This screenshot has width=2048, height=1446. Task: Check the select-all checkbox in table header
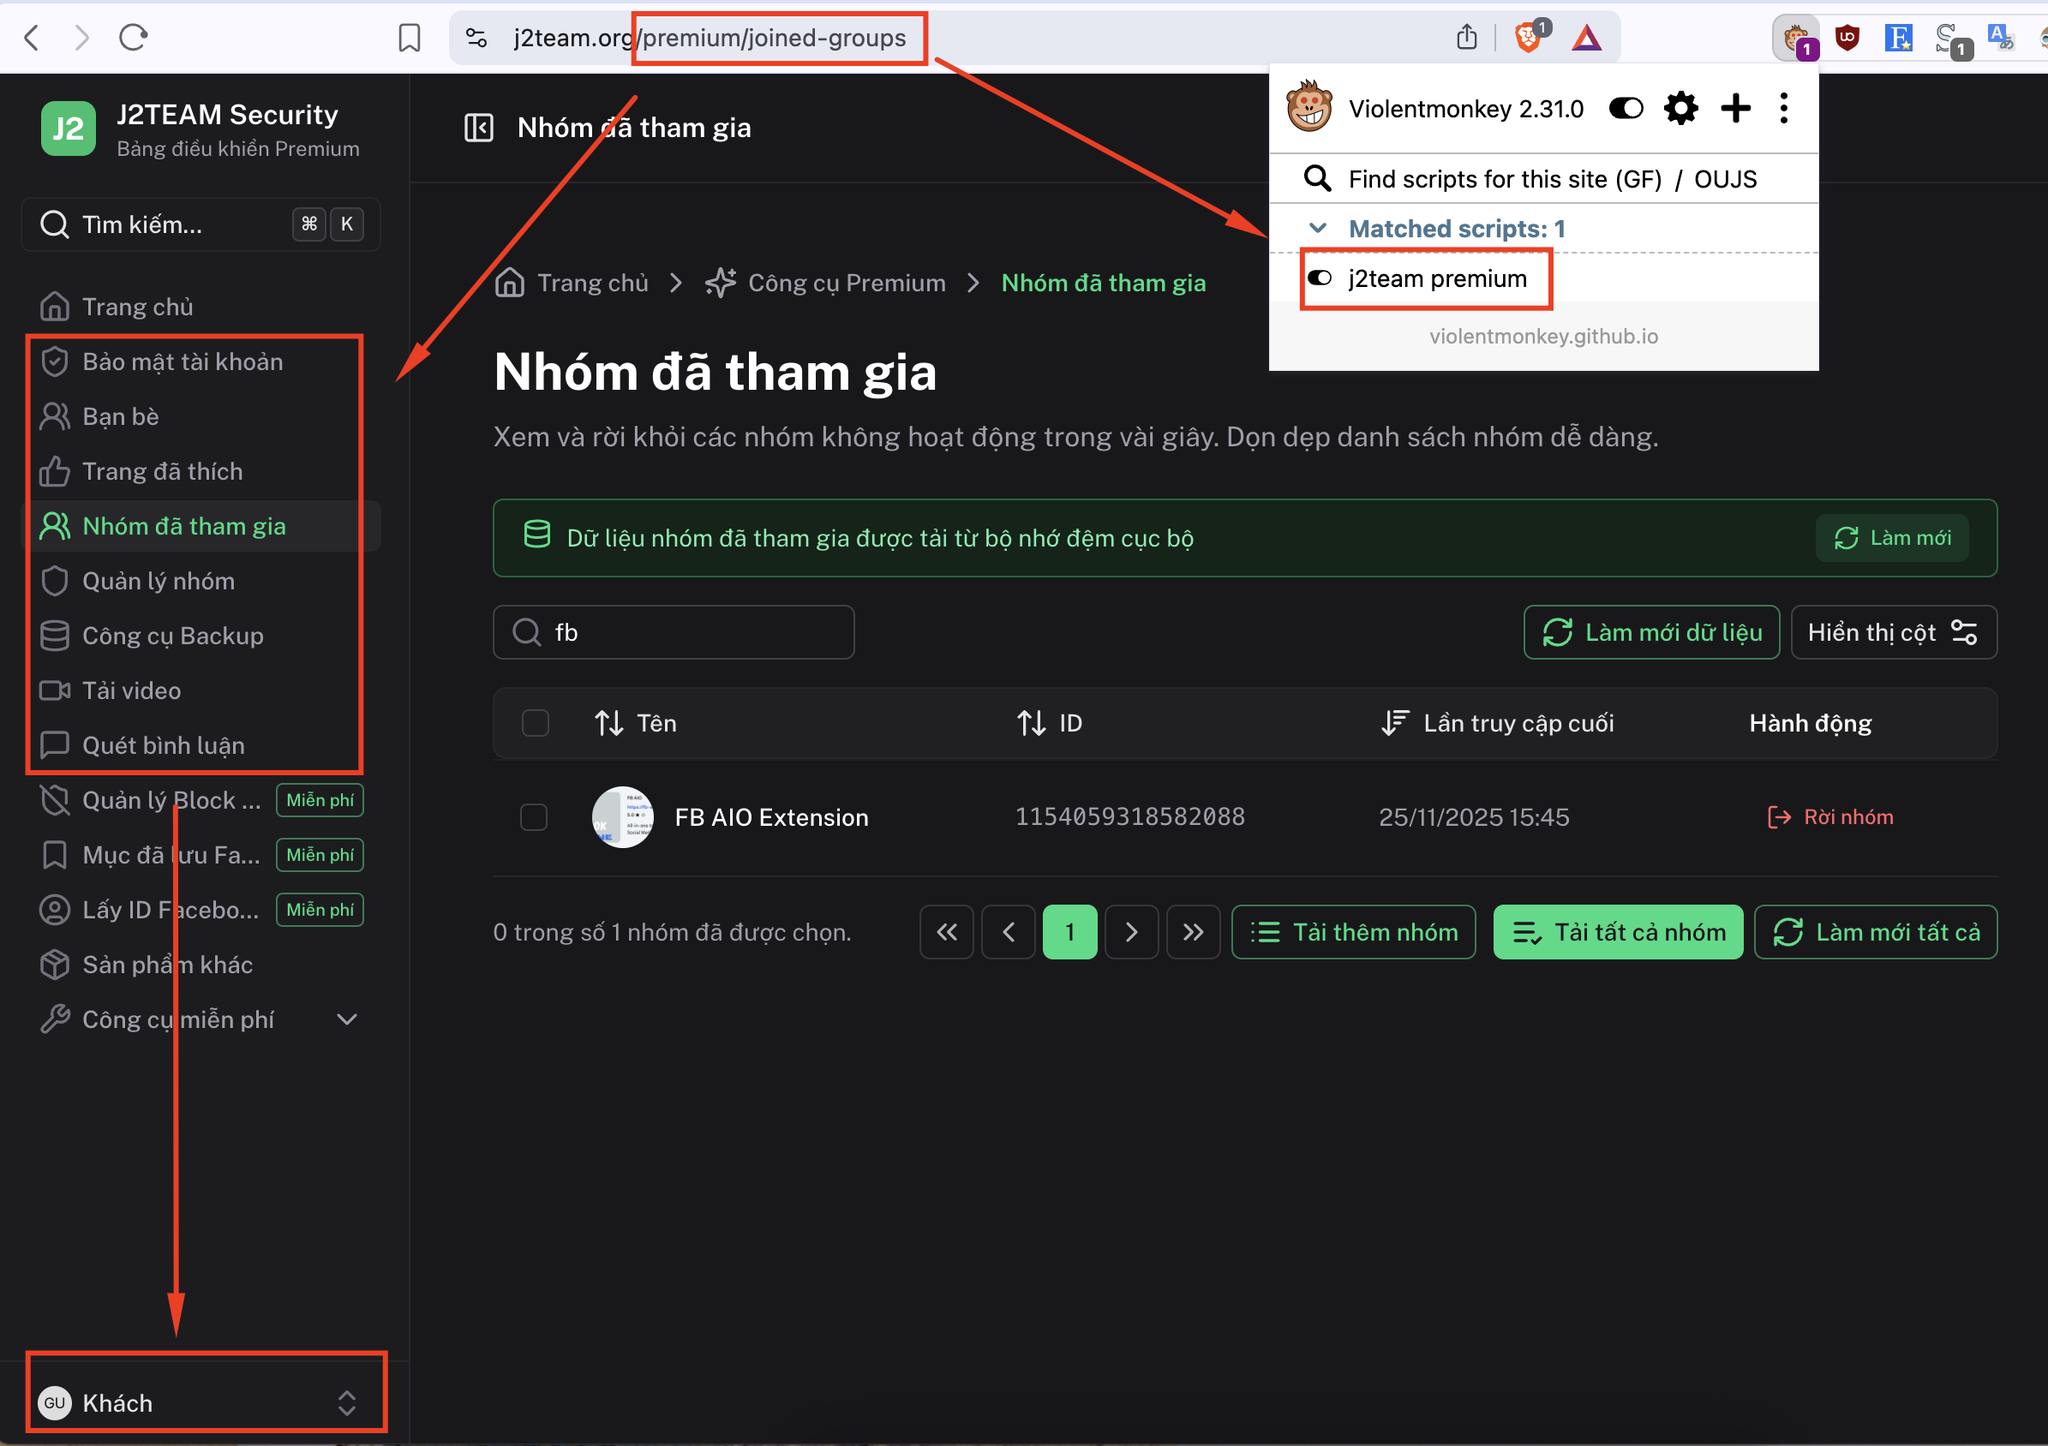(x=535, y=723)
